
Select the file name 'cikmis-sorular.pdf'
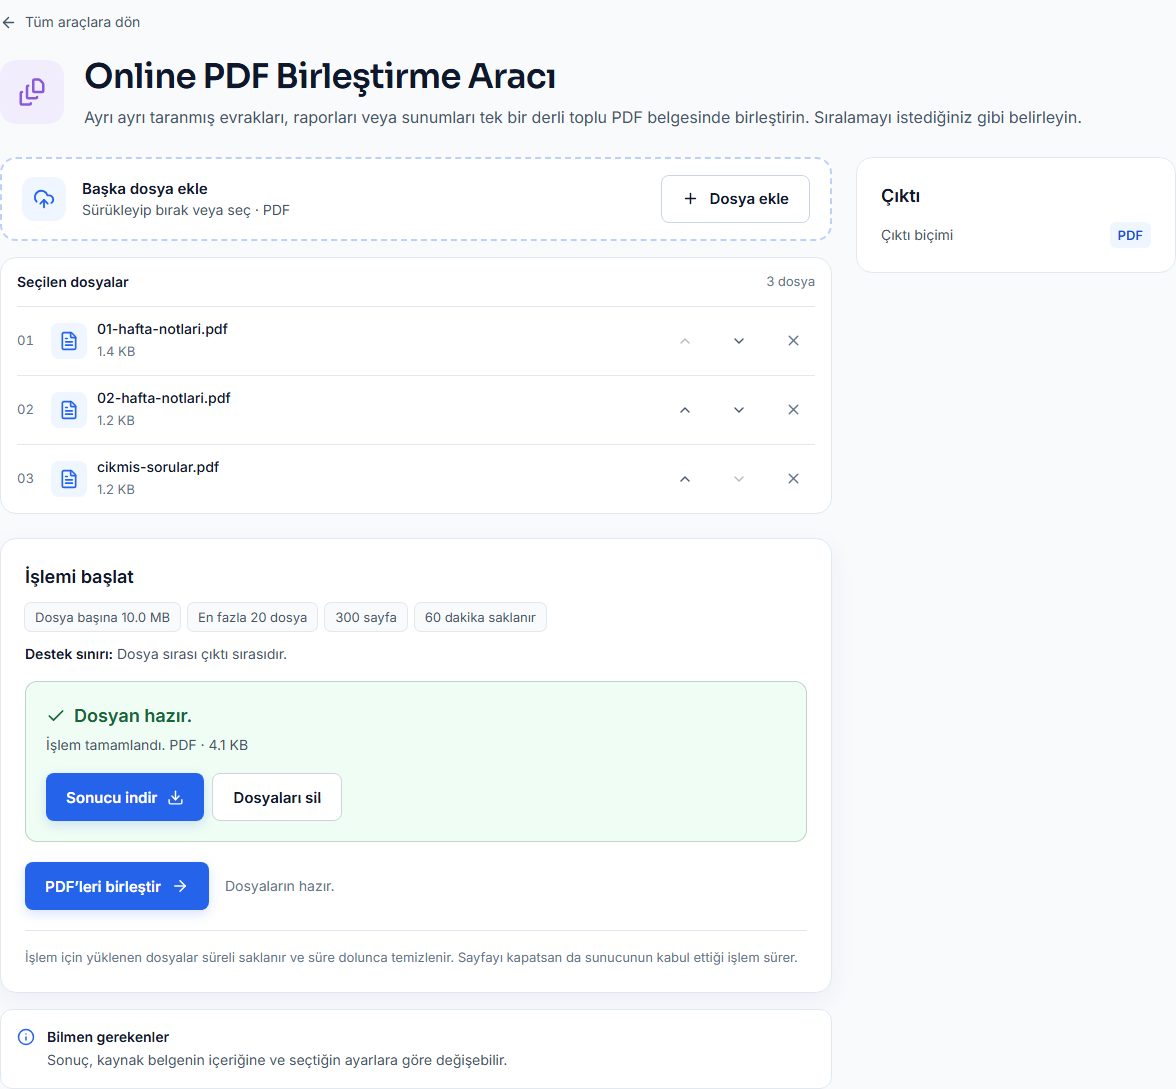(158, 467)
